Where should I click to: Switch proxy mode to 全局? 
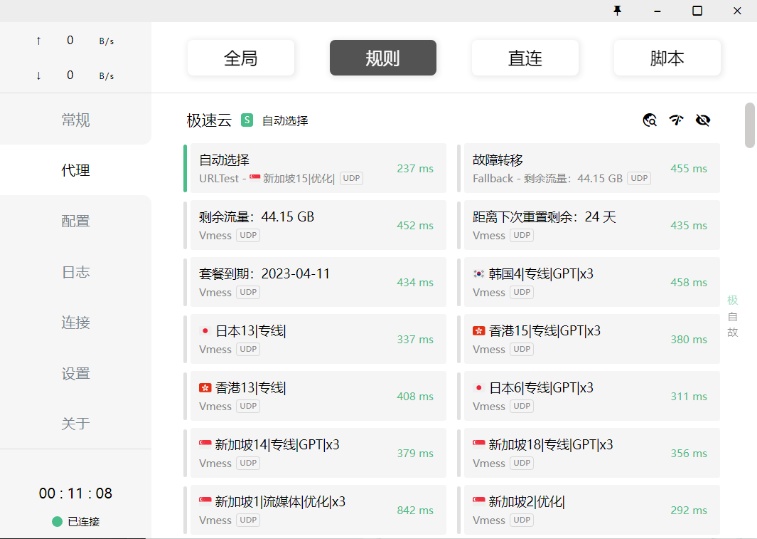(x=241, y=58)
